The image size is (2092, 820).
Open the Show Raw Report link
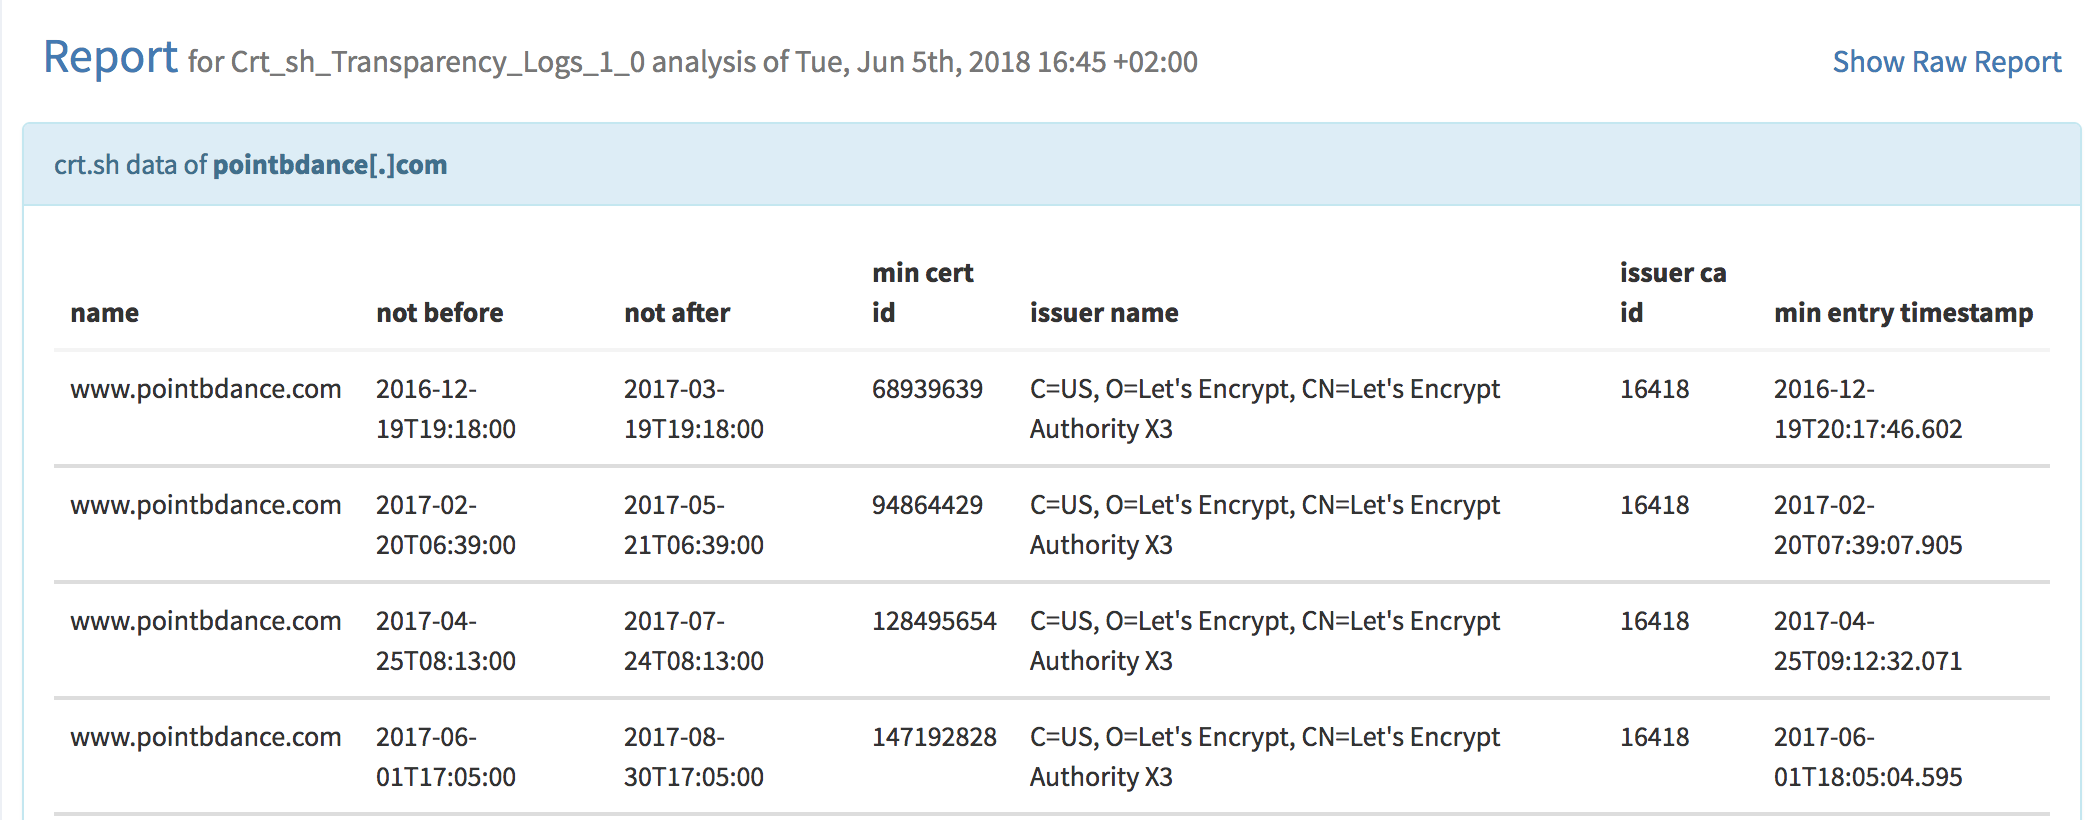pyautogui.click(x=1946, y=61)
